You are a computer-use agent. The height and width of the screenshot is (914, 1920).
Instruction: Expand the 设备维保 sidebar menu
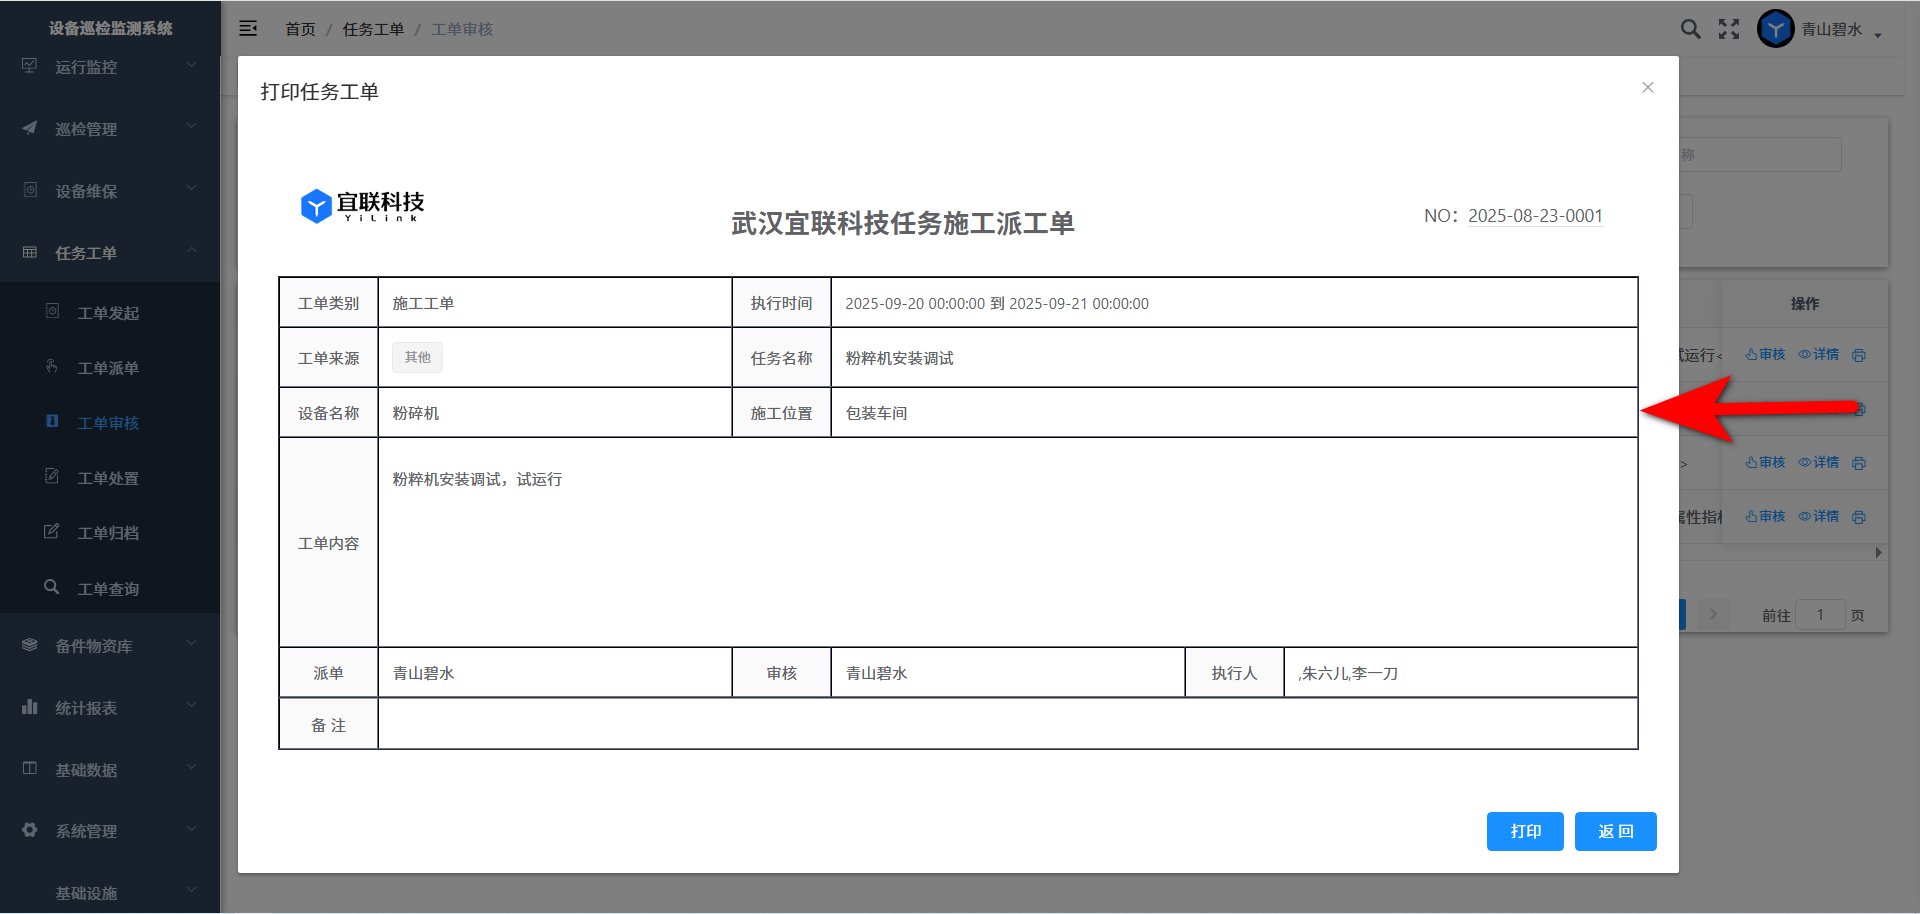(110, 191)
